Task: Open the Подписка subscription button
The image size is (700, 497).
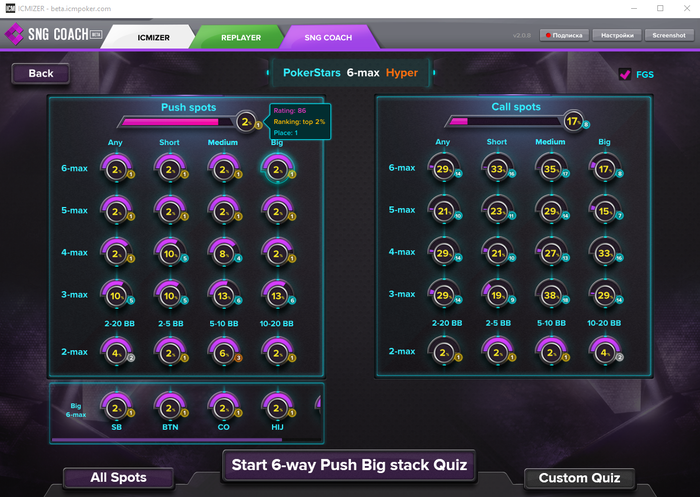Action: click(564, 35)
